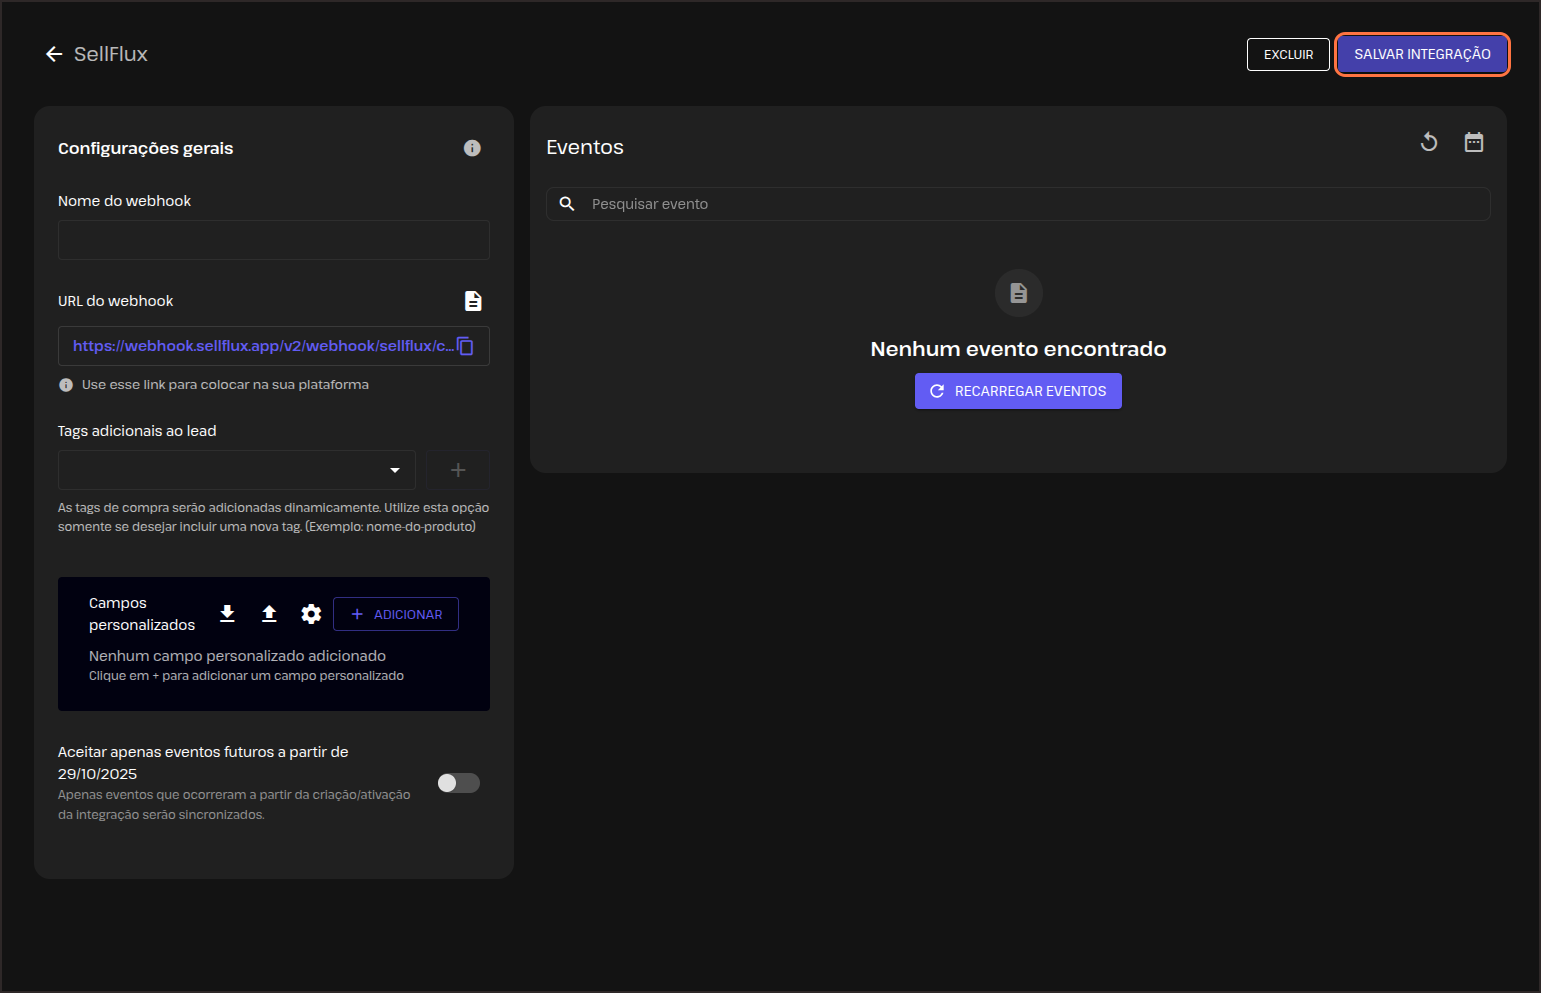Open the custom fields settings gear
This screenshot has width=1541, height=993.
point(311,614)
